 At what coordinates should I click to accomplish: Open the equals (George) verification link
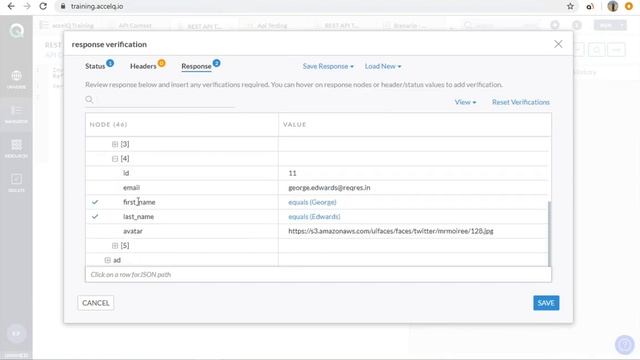(x=312, y=202)
